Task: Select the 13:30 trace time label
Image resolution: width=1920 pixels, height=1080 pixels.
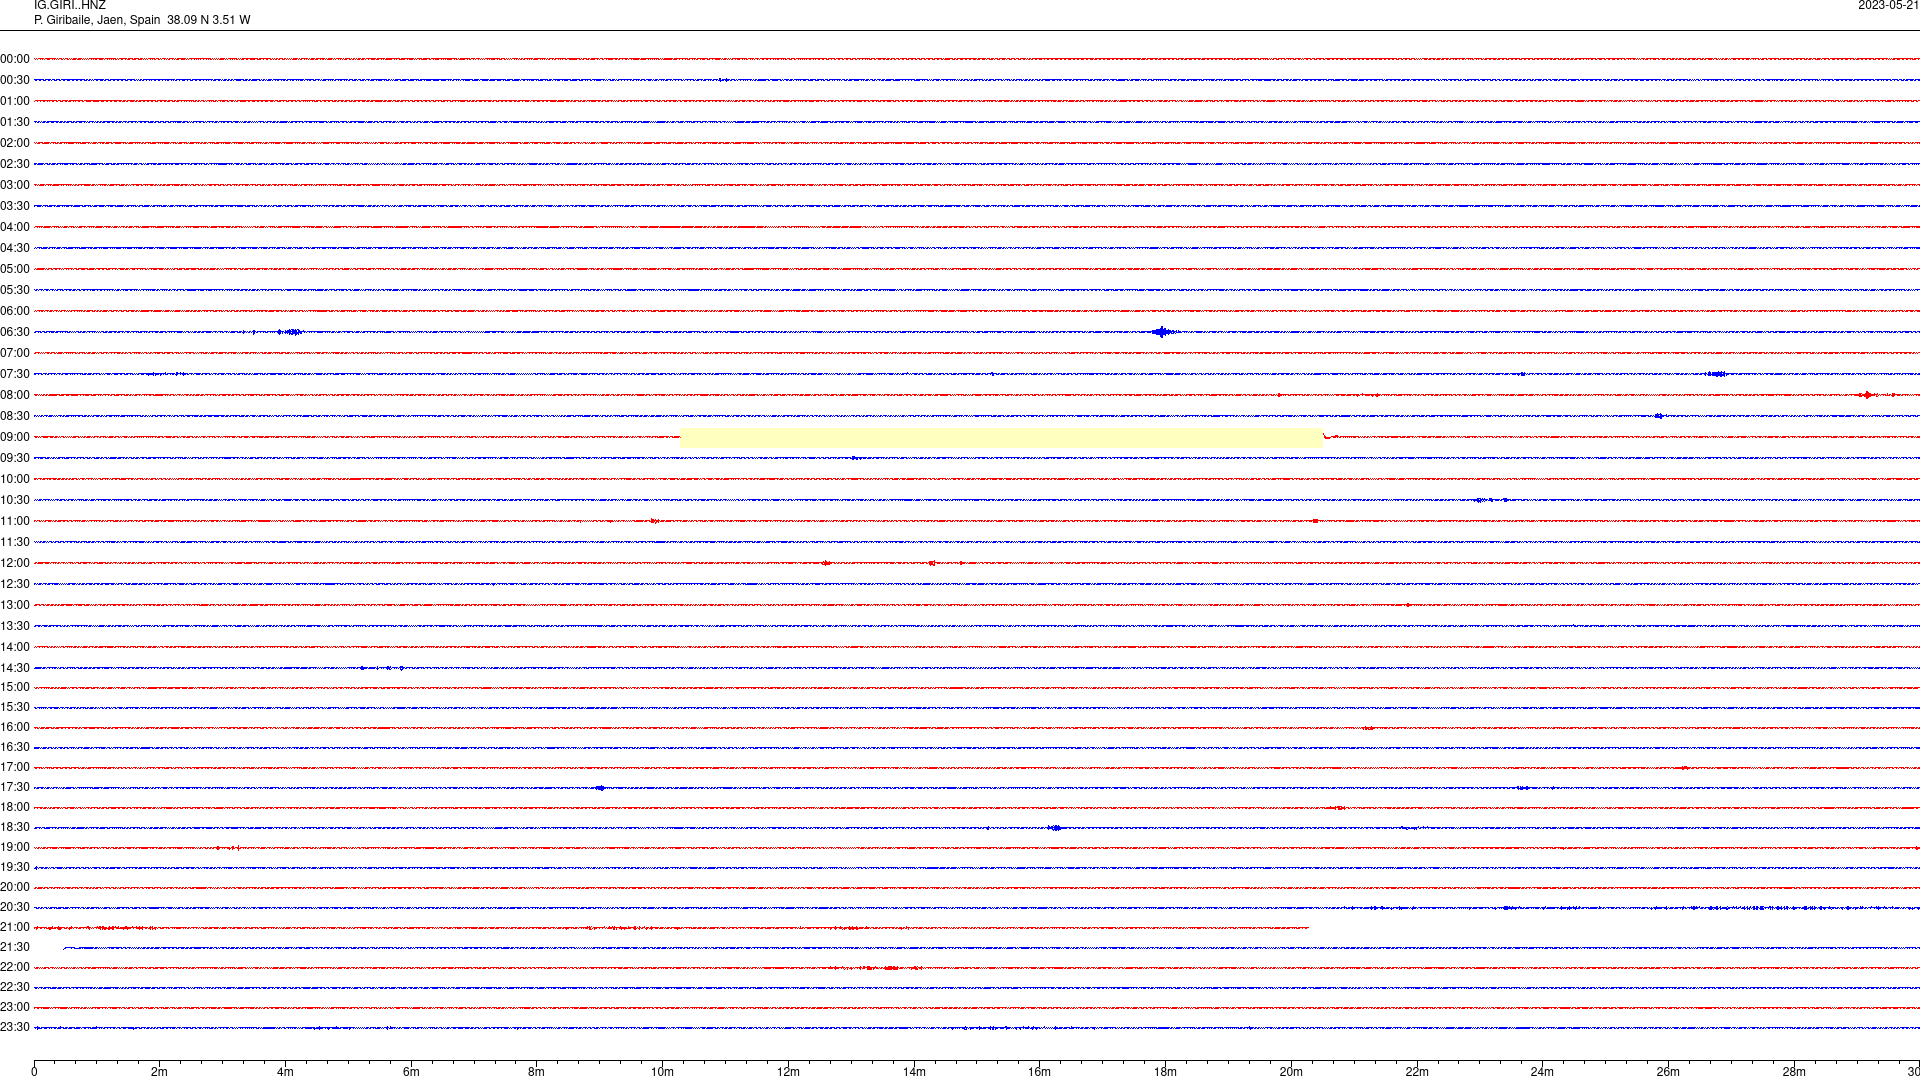Action: pyautogui.click(x=15, y=626)
